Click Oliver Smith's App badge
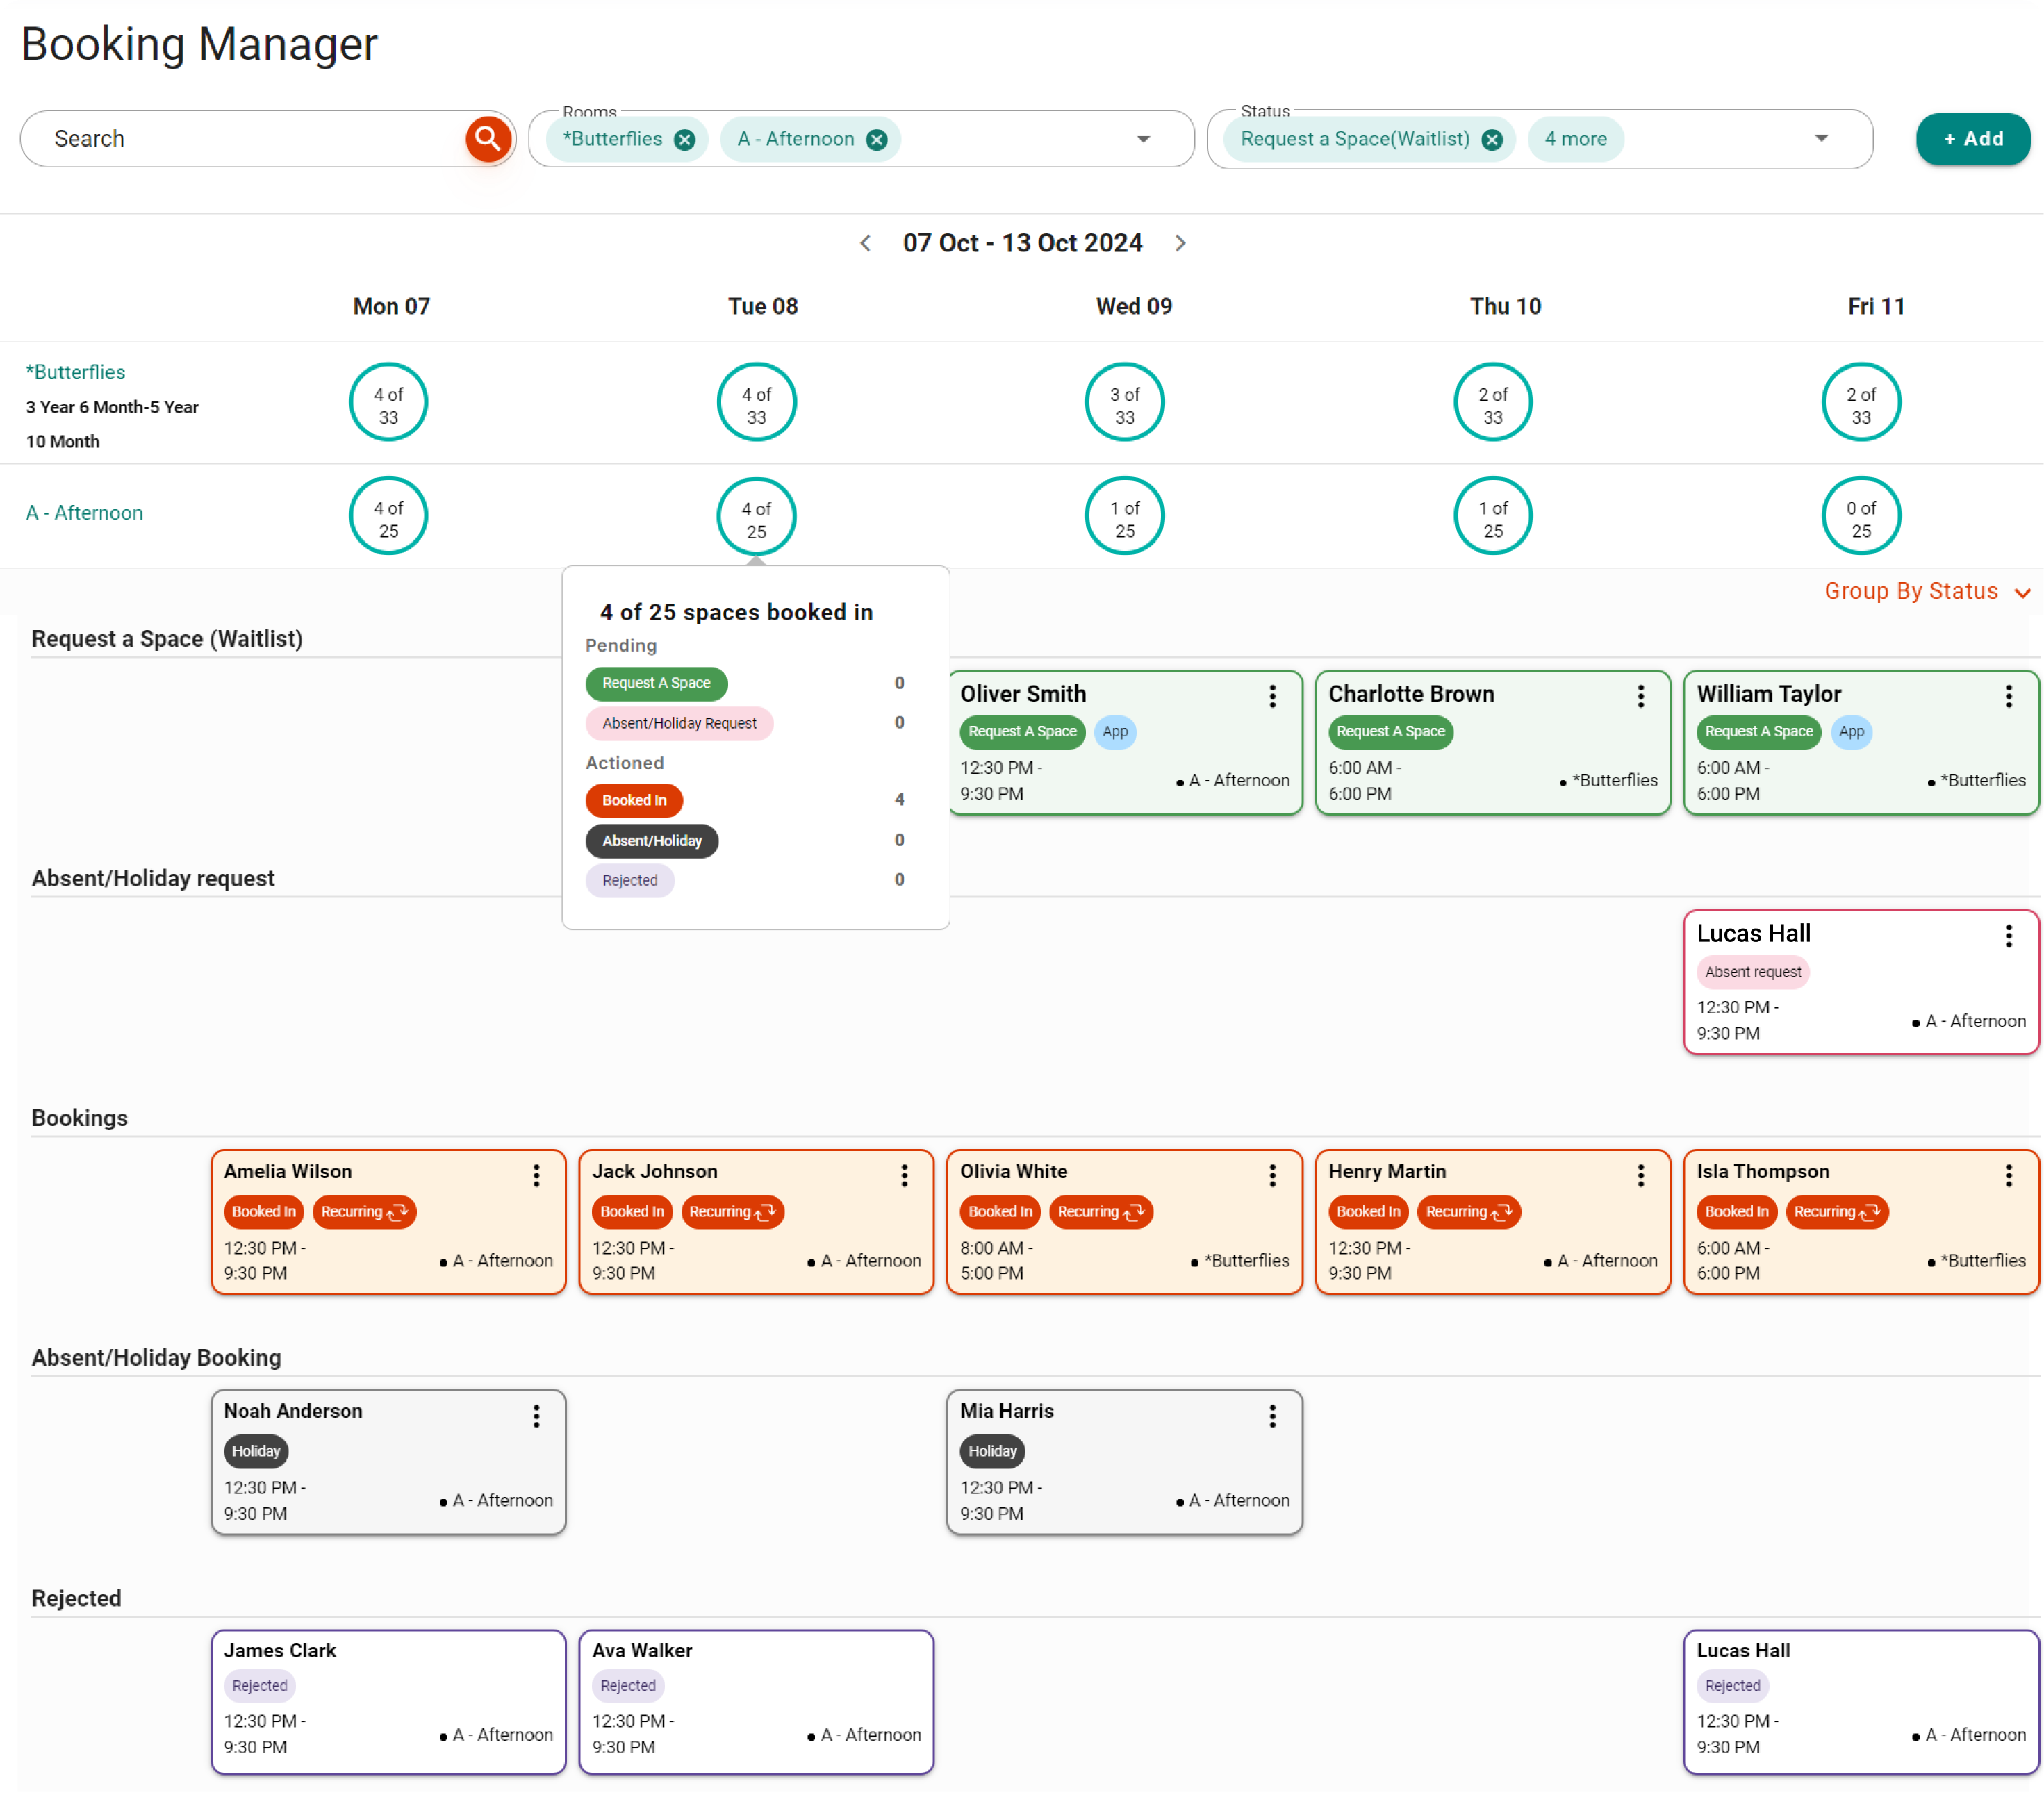The width and height of the screenshot is (2044, 1804). tap(1115, 732)
